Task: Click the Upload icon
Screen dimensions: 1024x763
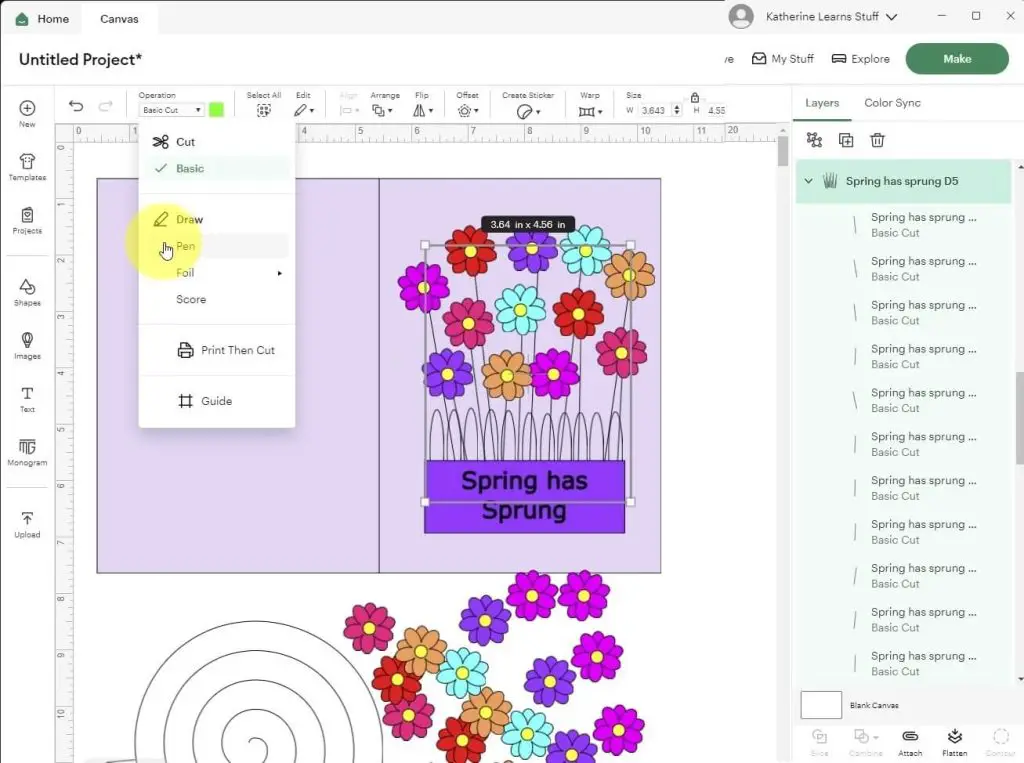Action: 27,519
